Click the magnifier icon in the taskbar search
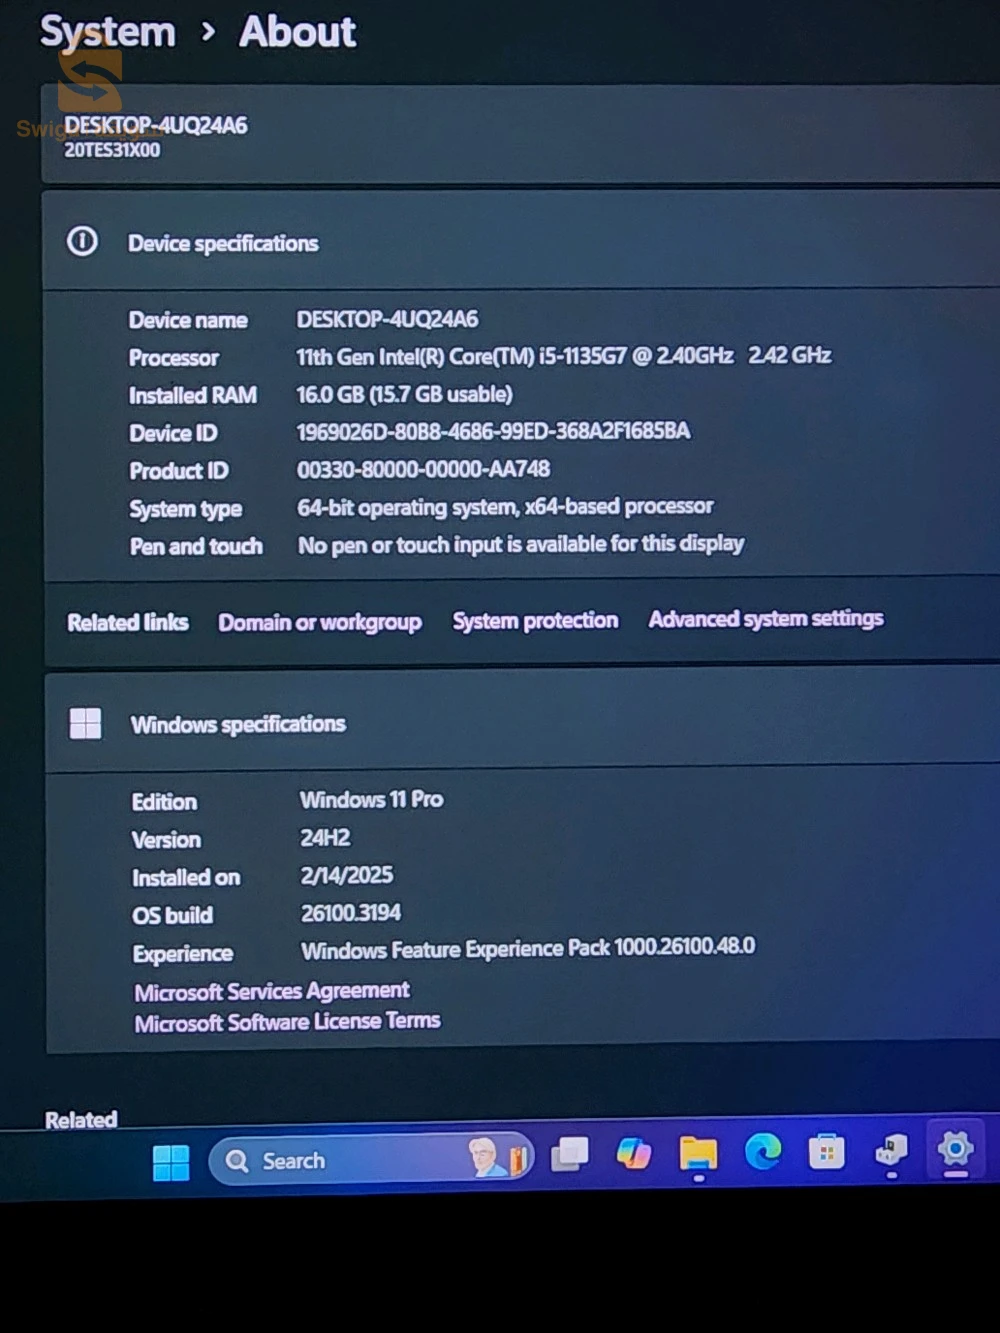Viewport: 1000px width, 1333px height. point(237,1161)
